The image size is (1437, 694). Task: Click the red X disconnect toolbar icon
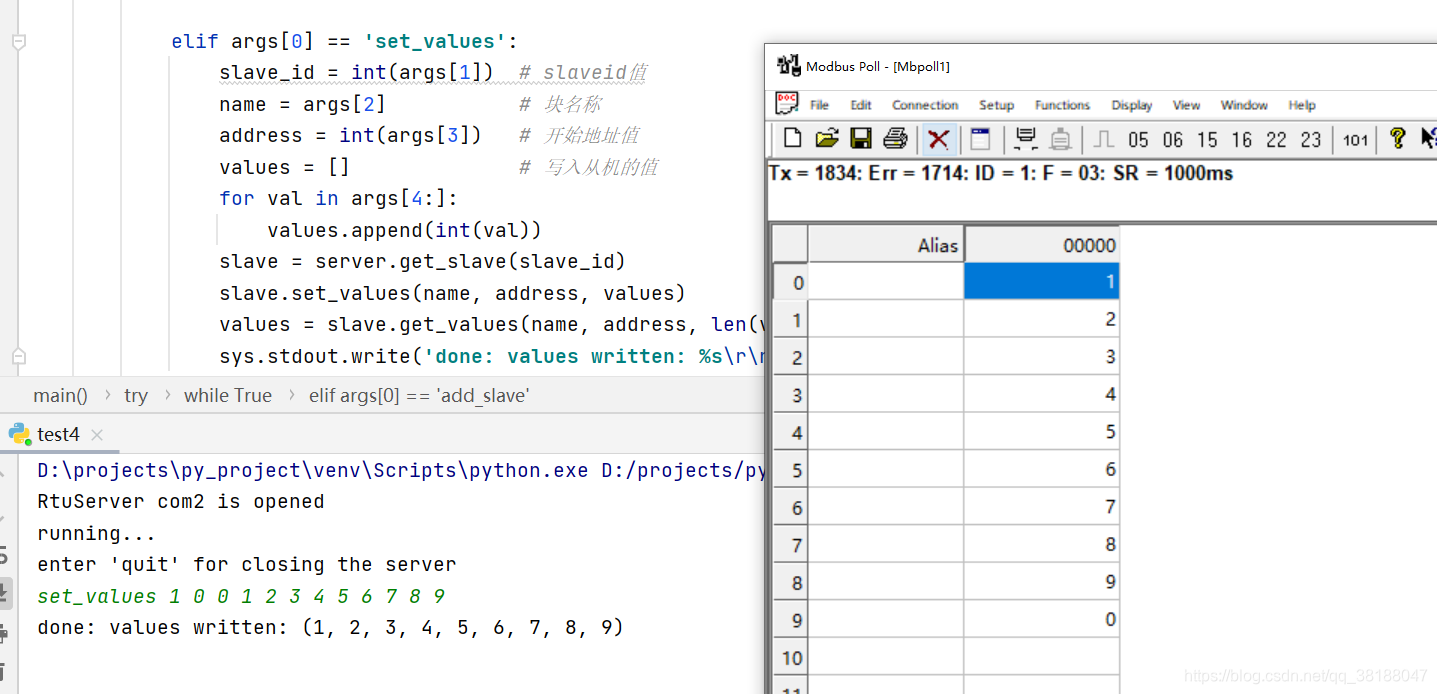click(x=938, y=139)
